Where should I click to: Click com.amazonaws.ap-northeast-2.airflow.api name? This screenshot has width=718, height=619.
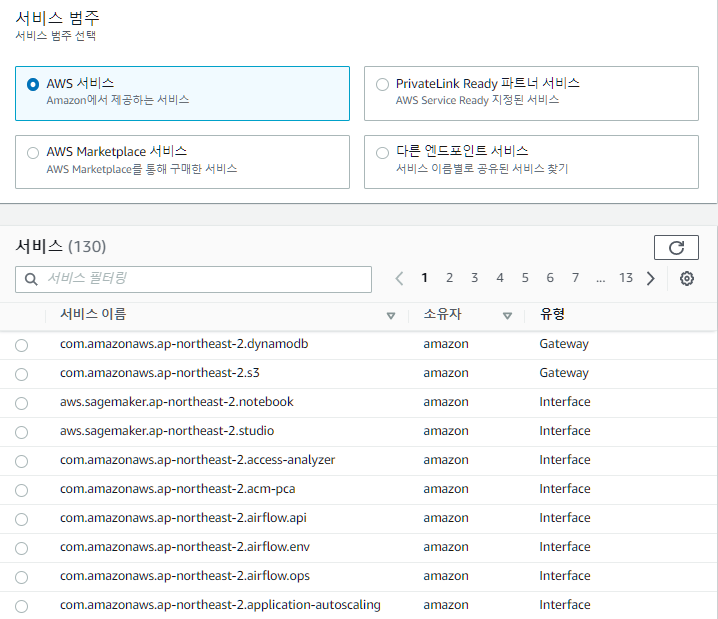tap(183, 518)
